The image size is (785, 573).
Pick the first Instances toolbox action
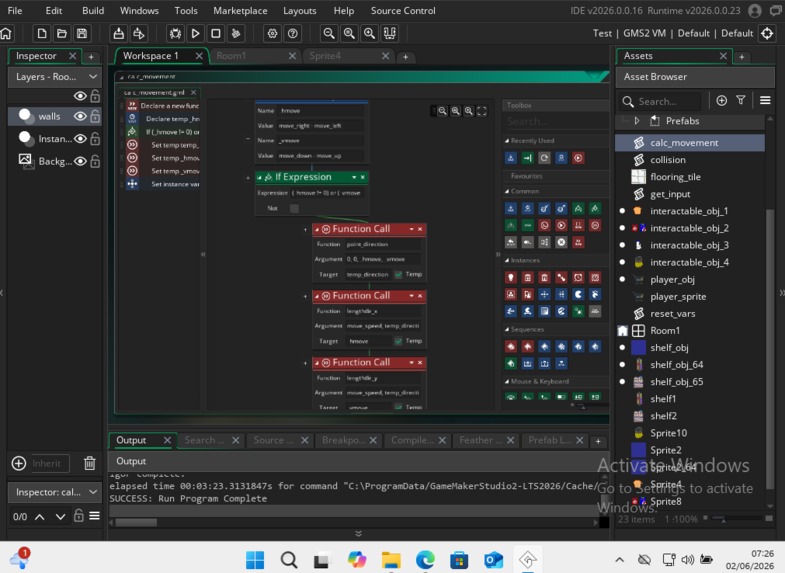click(511, 278)
